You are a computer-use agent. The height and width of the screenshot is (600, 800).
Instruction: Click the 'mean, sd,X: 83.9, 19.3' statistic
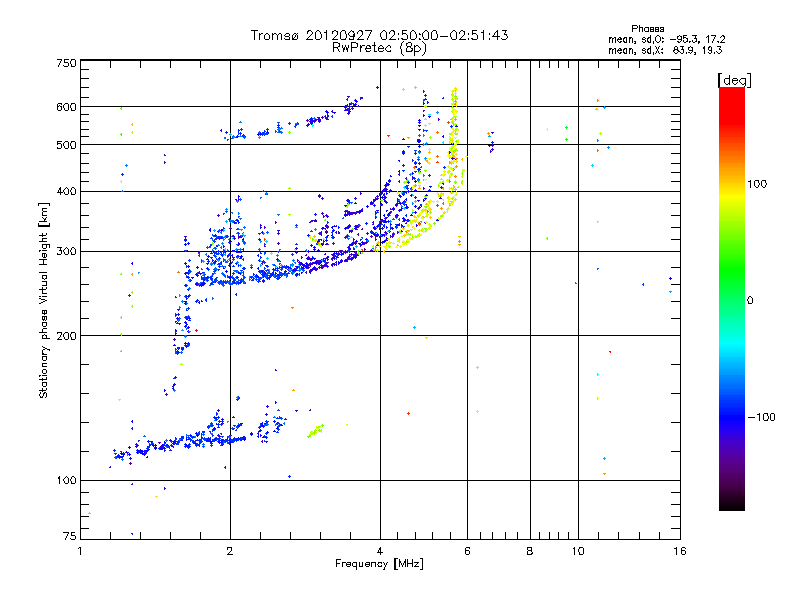click(x=665, y=50)
